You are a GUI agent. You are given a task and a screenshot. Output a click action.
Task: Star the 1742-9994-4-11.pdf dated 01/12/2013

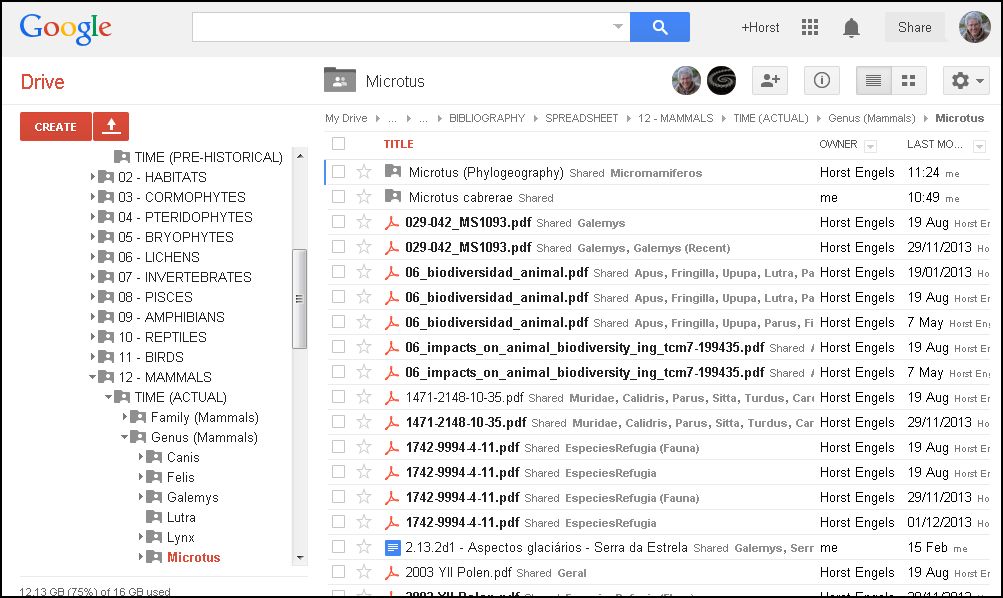(364, 522)
